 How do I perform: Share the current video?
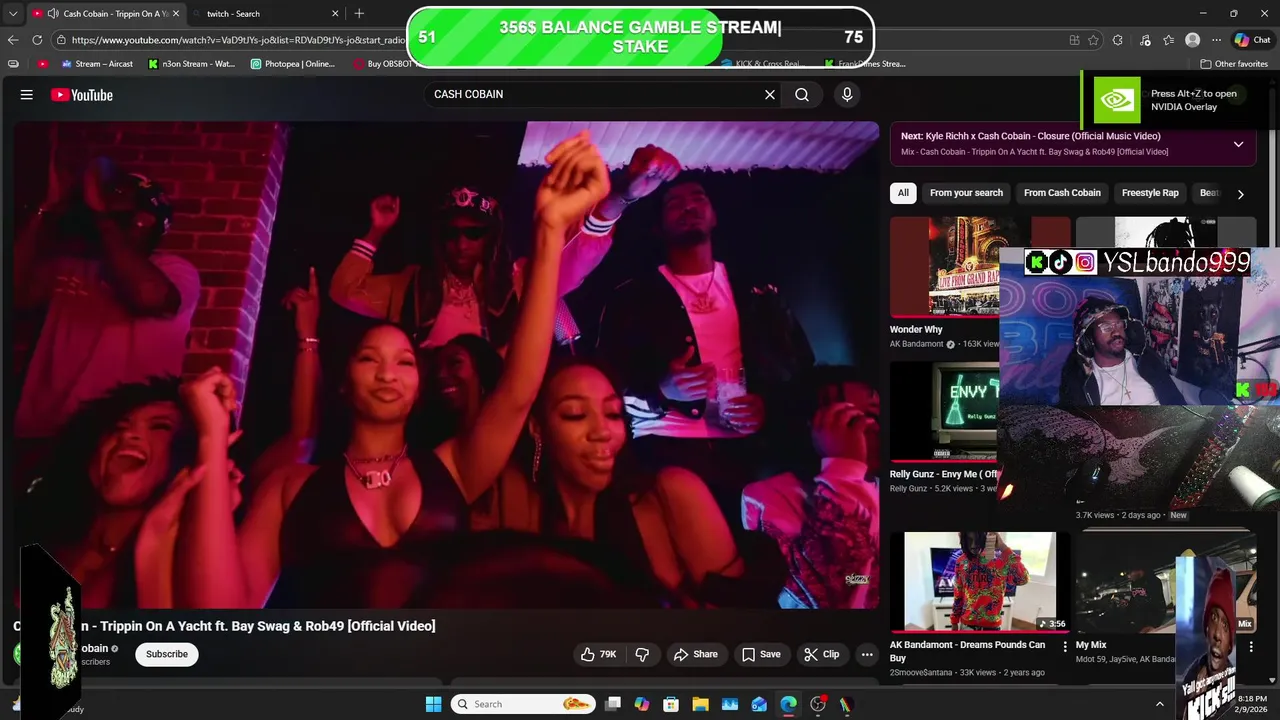tap(695, 654)
